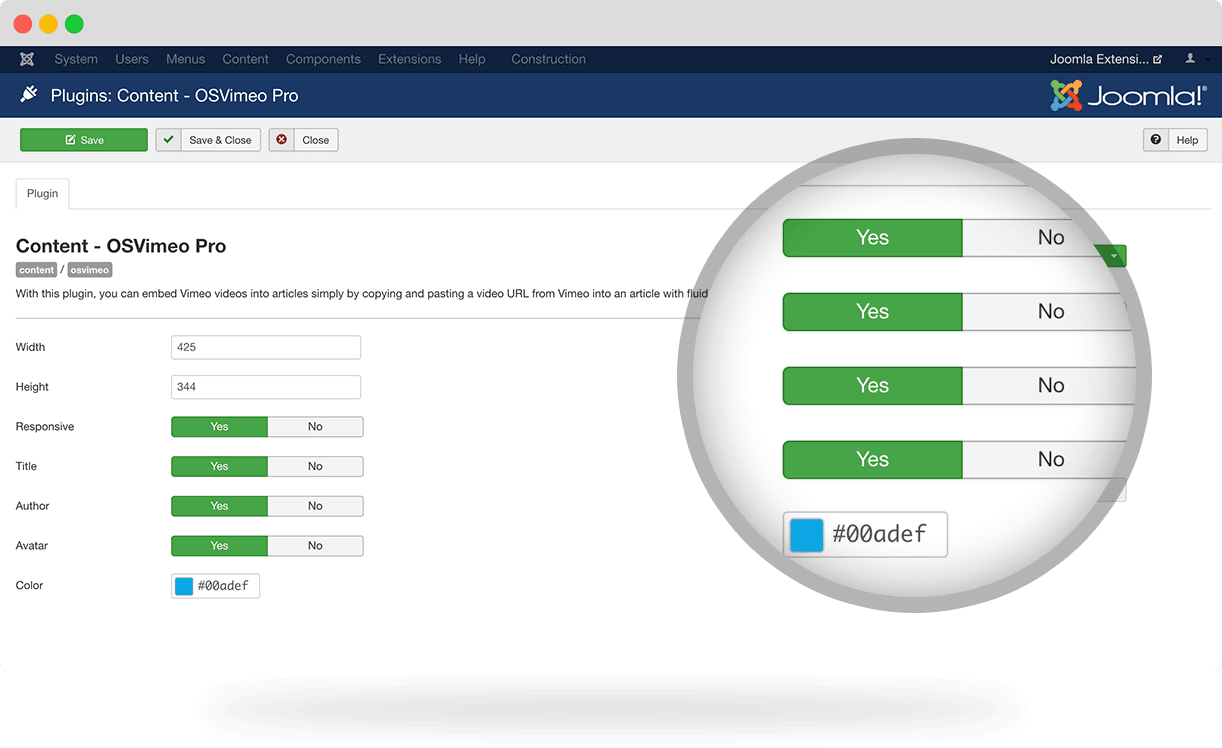
Task: Click the Close button in toolbar
Action: tap(303, 140)
